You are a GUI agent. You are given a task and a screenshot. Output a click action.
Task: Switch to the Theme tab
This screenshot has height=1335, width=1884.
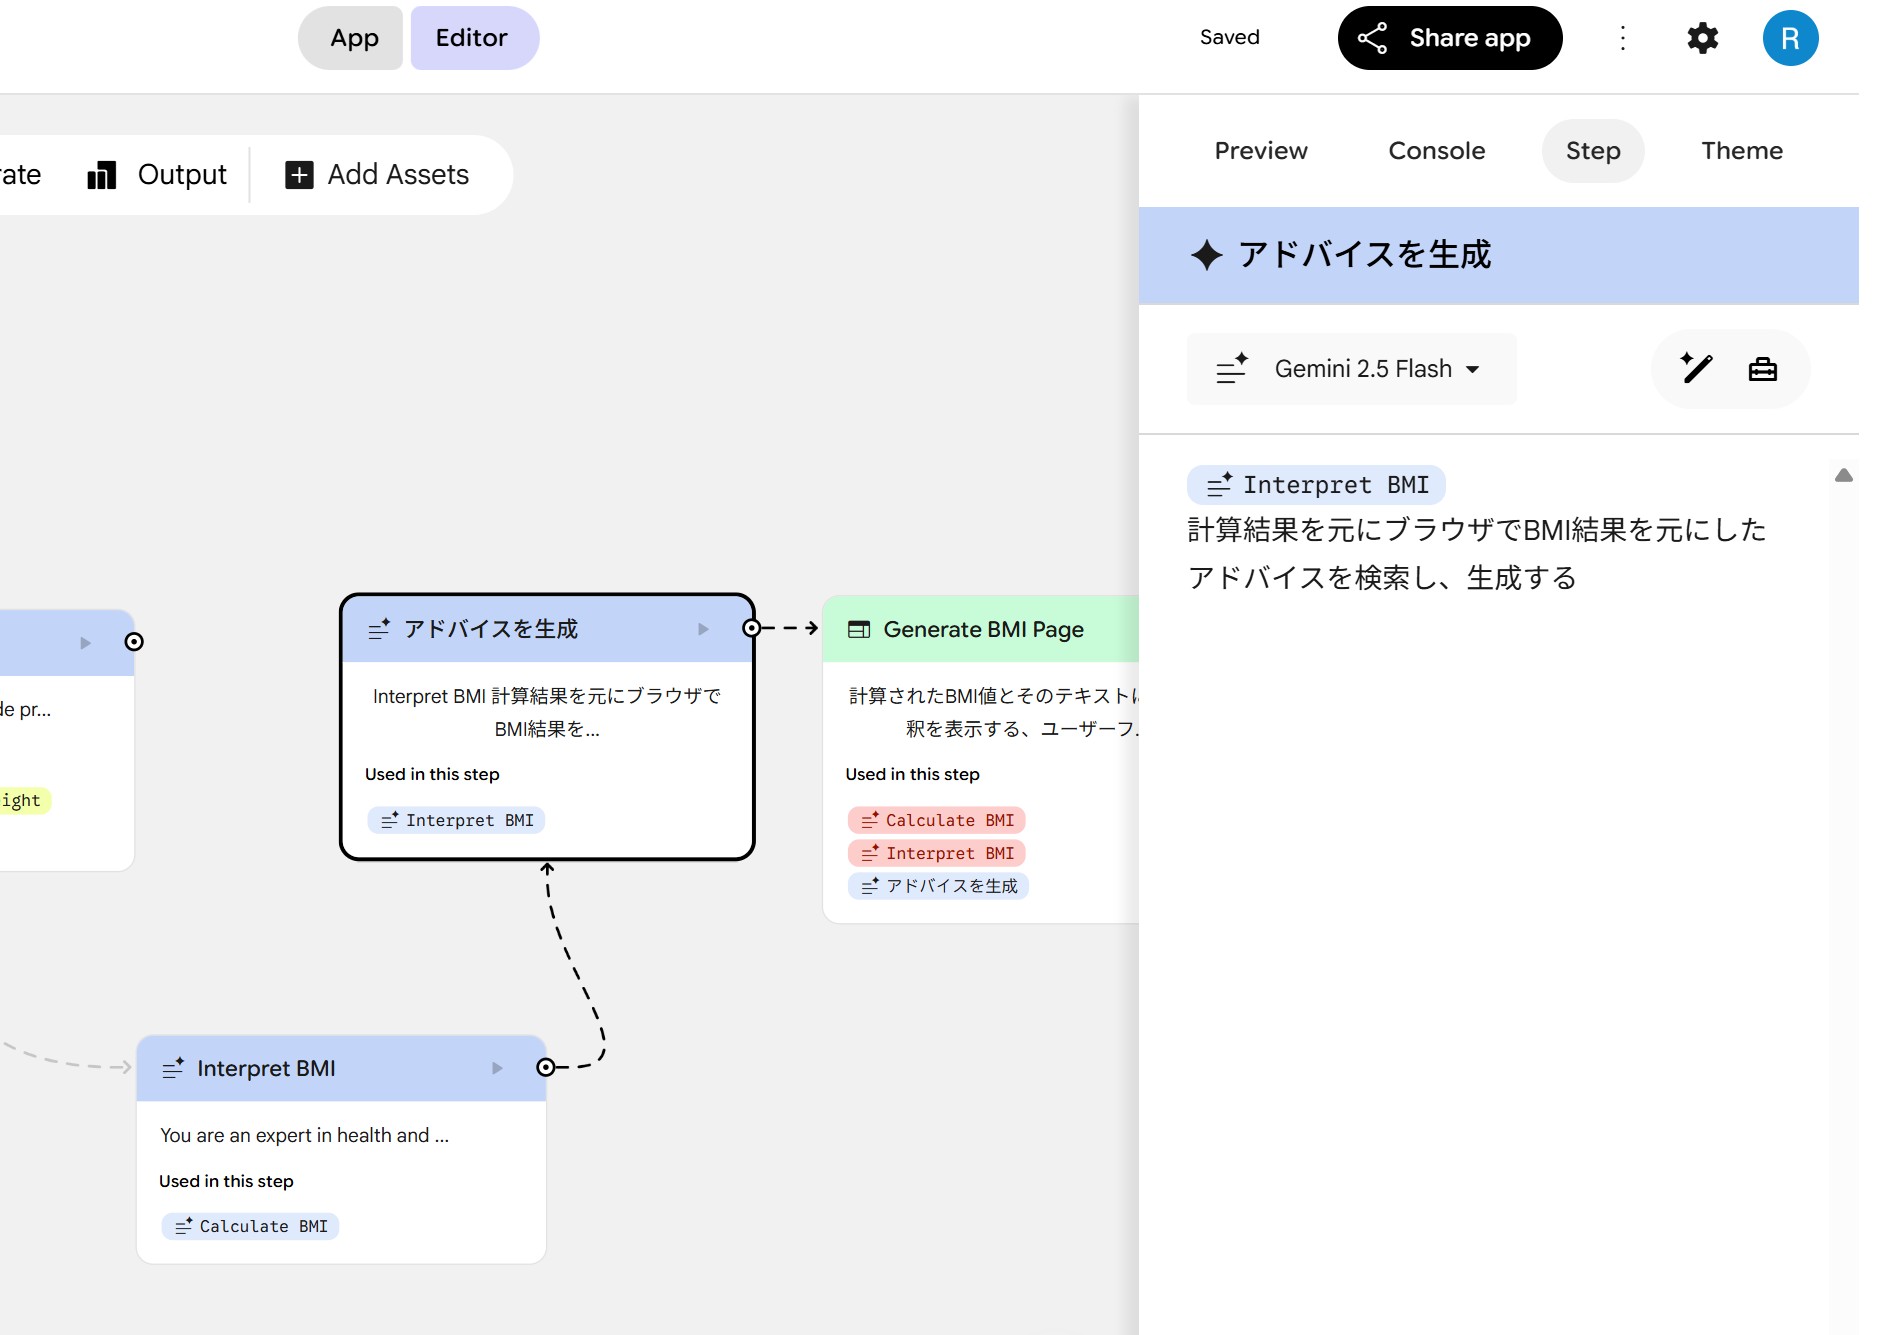[1741, 151]
